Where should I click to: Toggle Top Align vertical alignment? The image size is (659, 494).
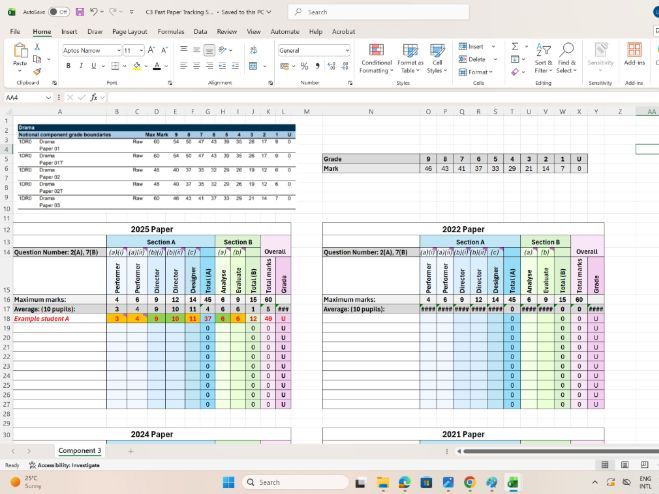[183, 50]
